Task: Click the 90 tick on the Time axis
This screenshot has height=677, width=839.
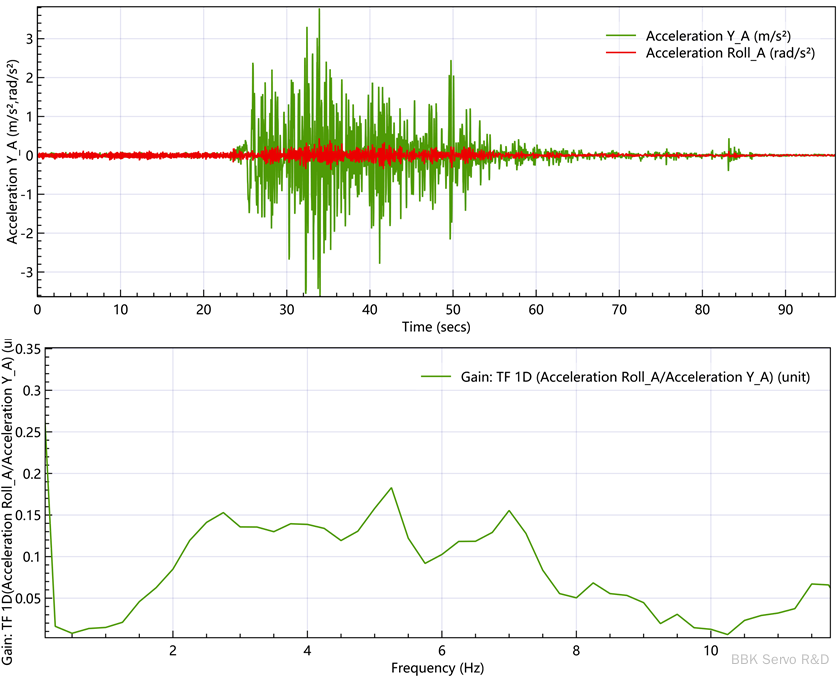Action: [x=785, y=309]
